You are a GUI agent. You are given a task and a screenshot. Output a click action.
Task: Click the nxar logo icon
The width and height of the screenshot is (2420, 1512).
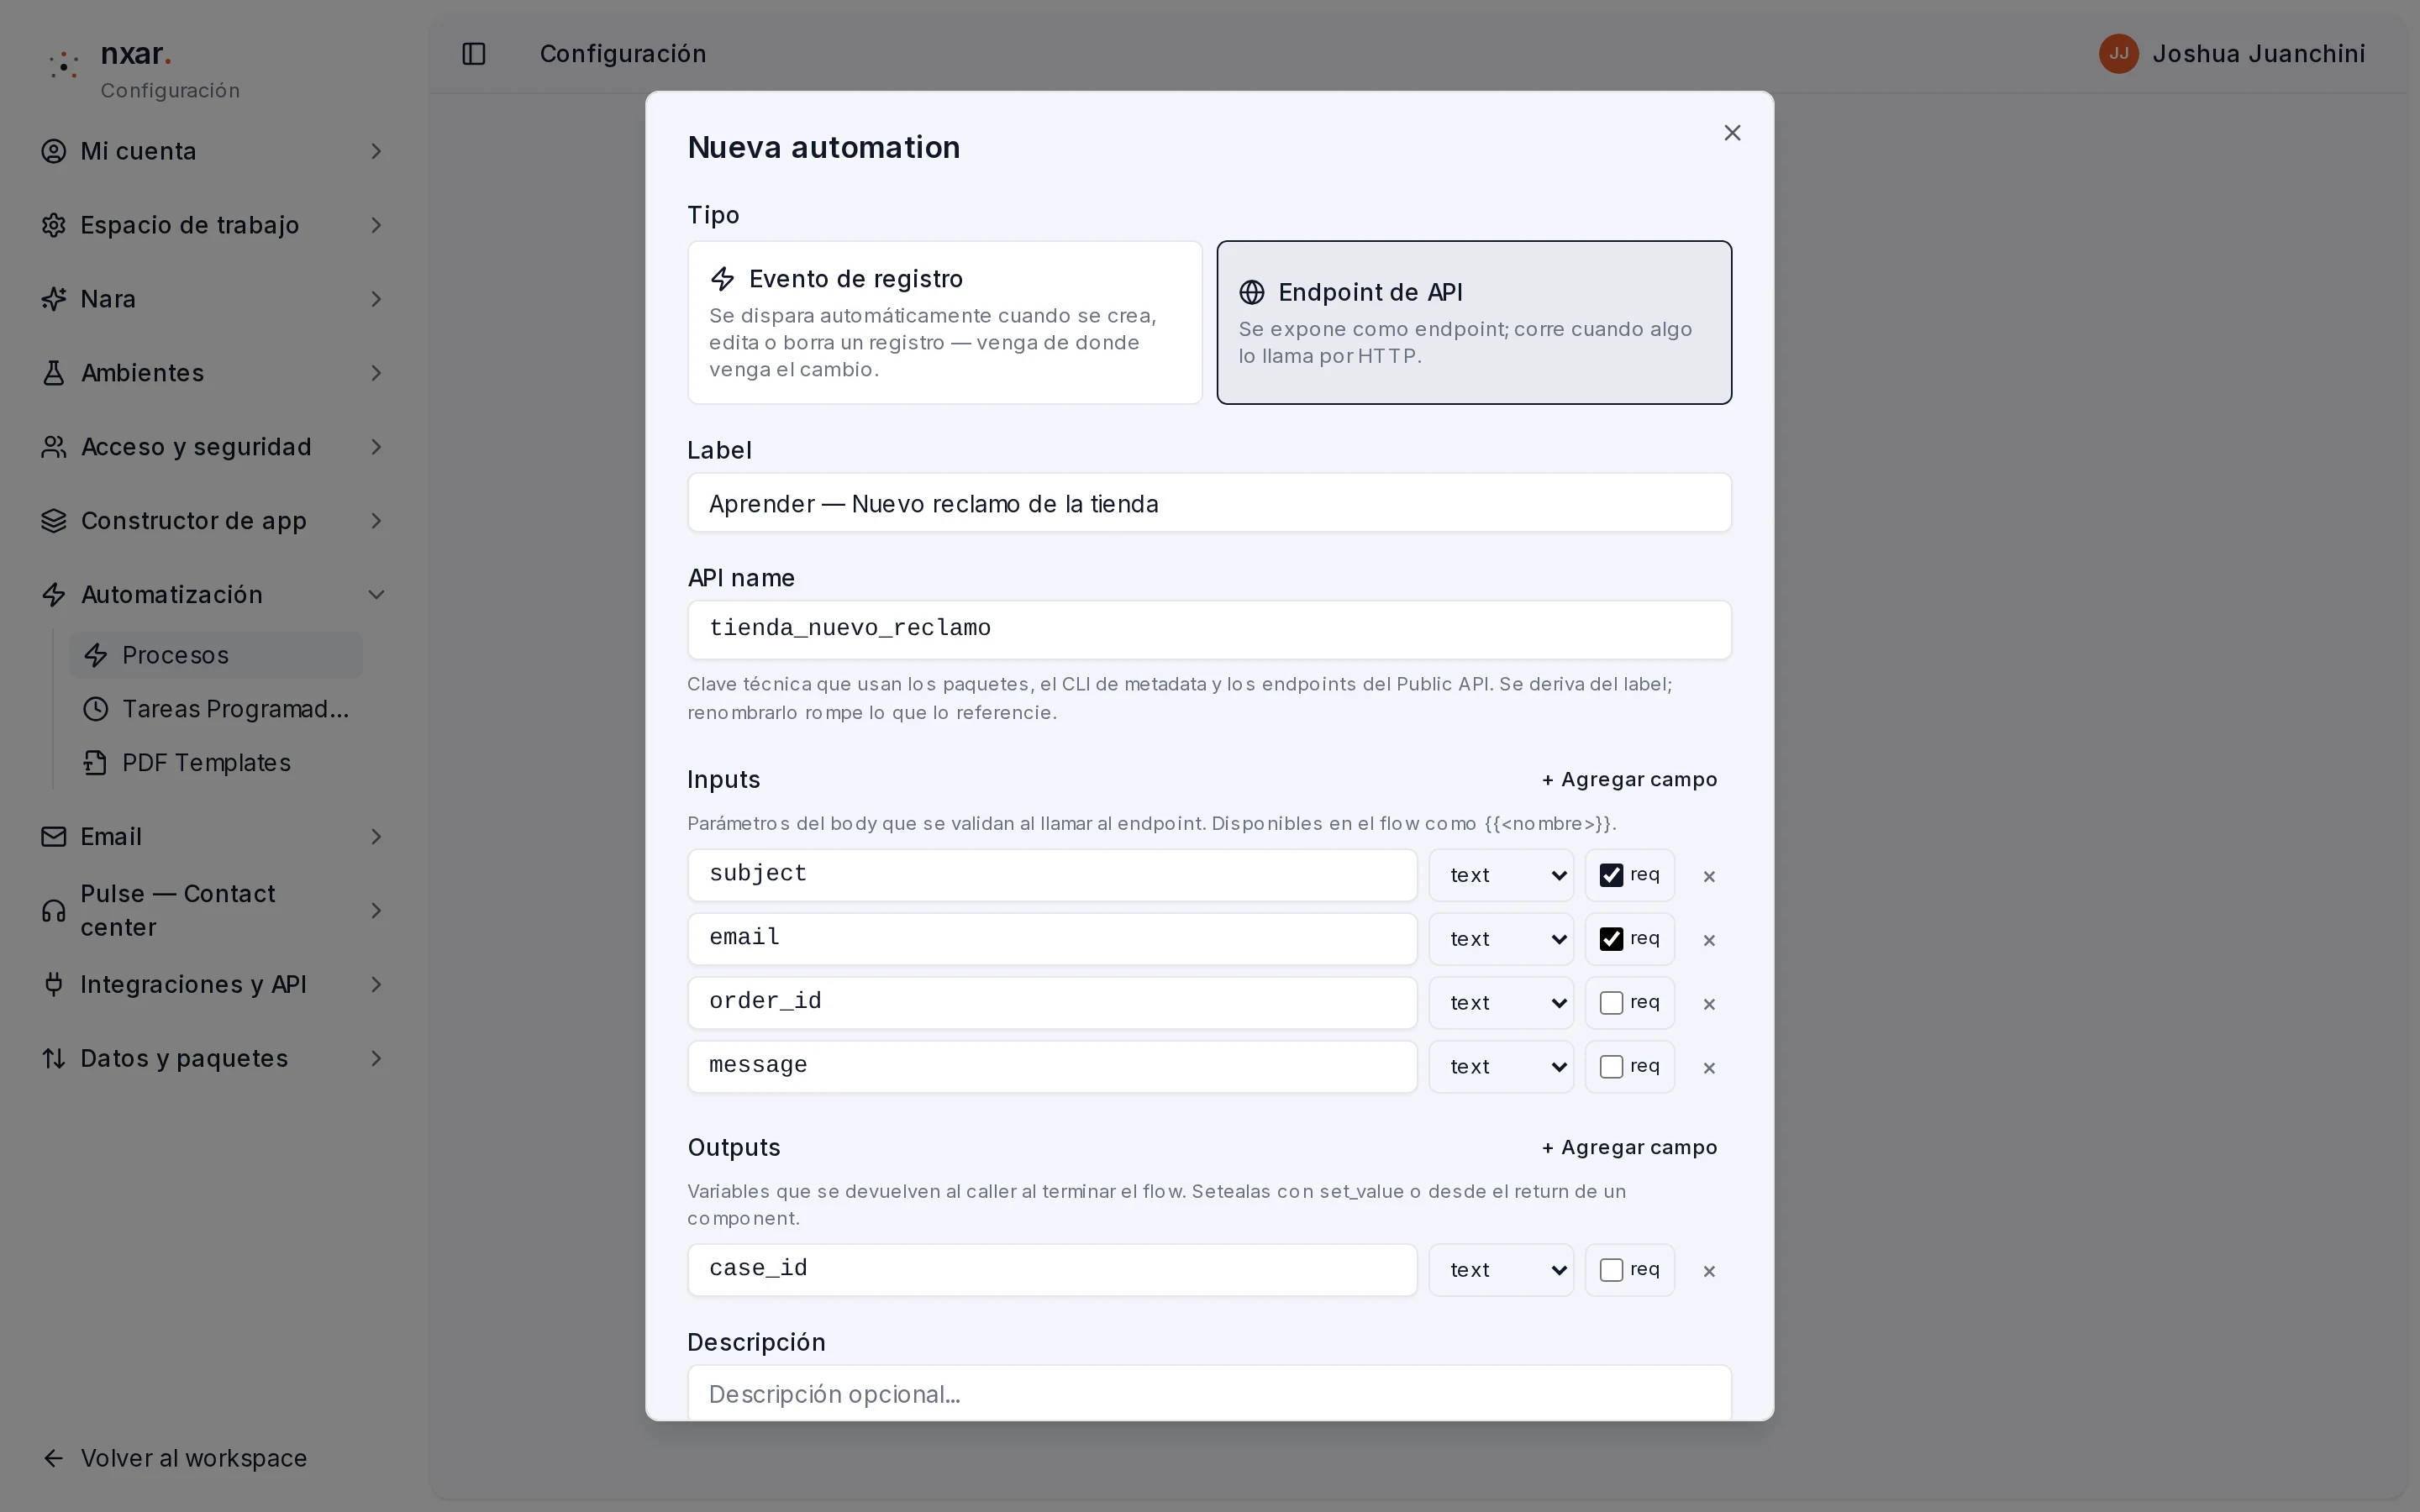click(64, 65)
